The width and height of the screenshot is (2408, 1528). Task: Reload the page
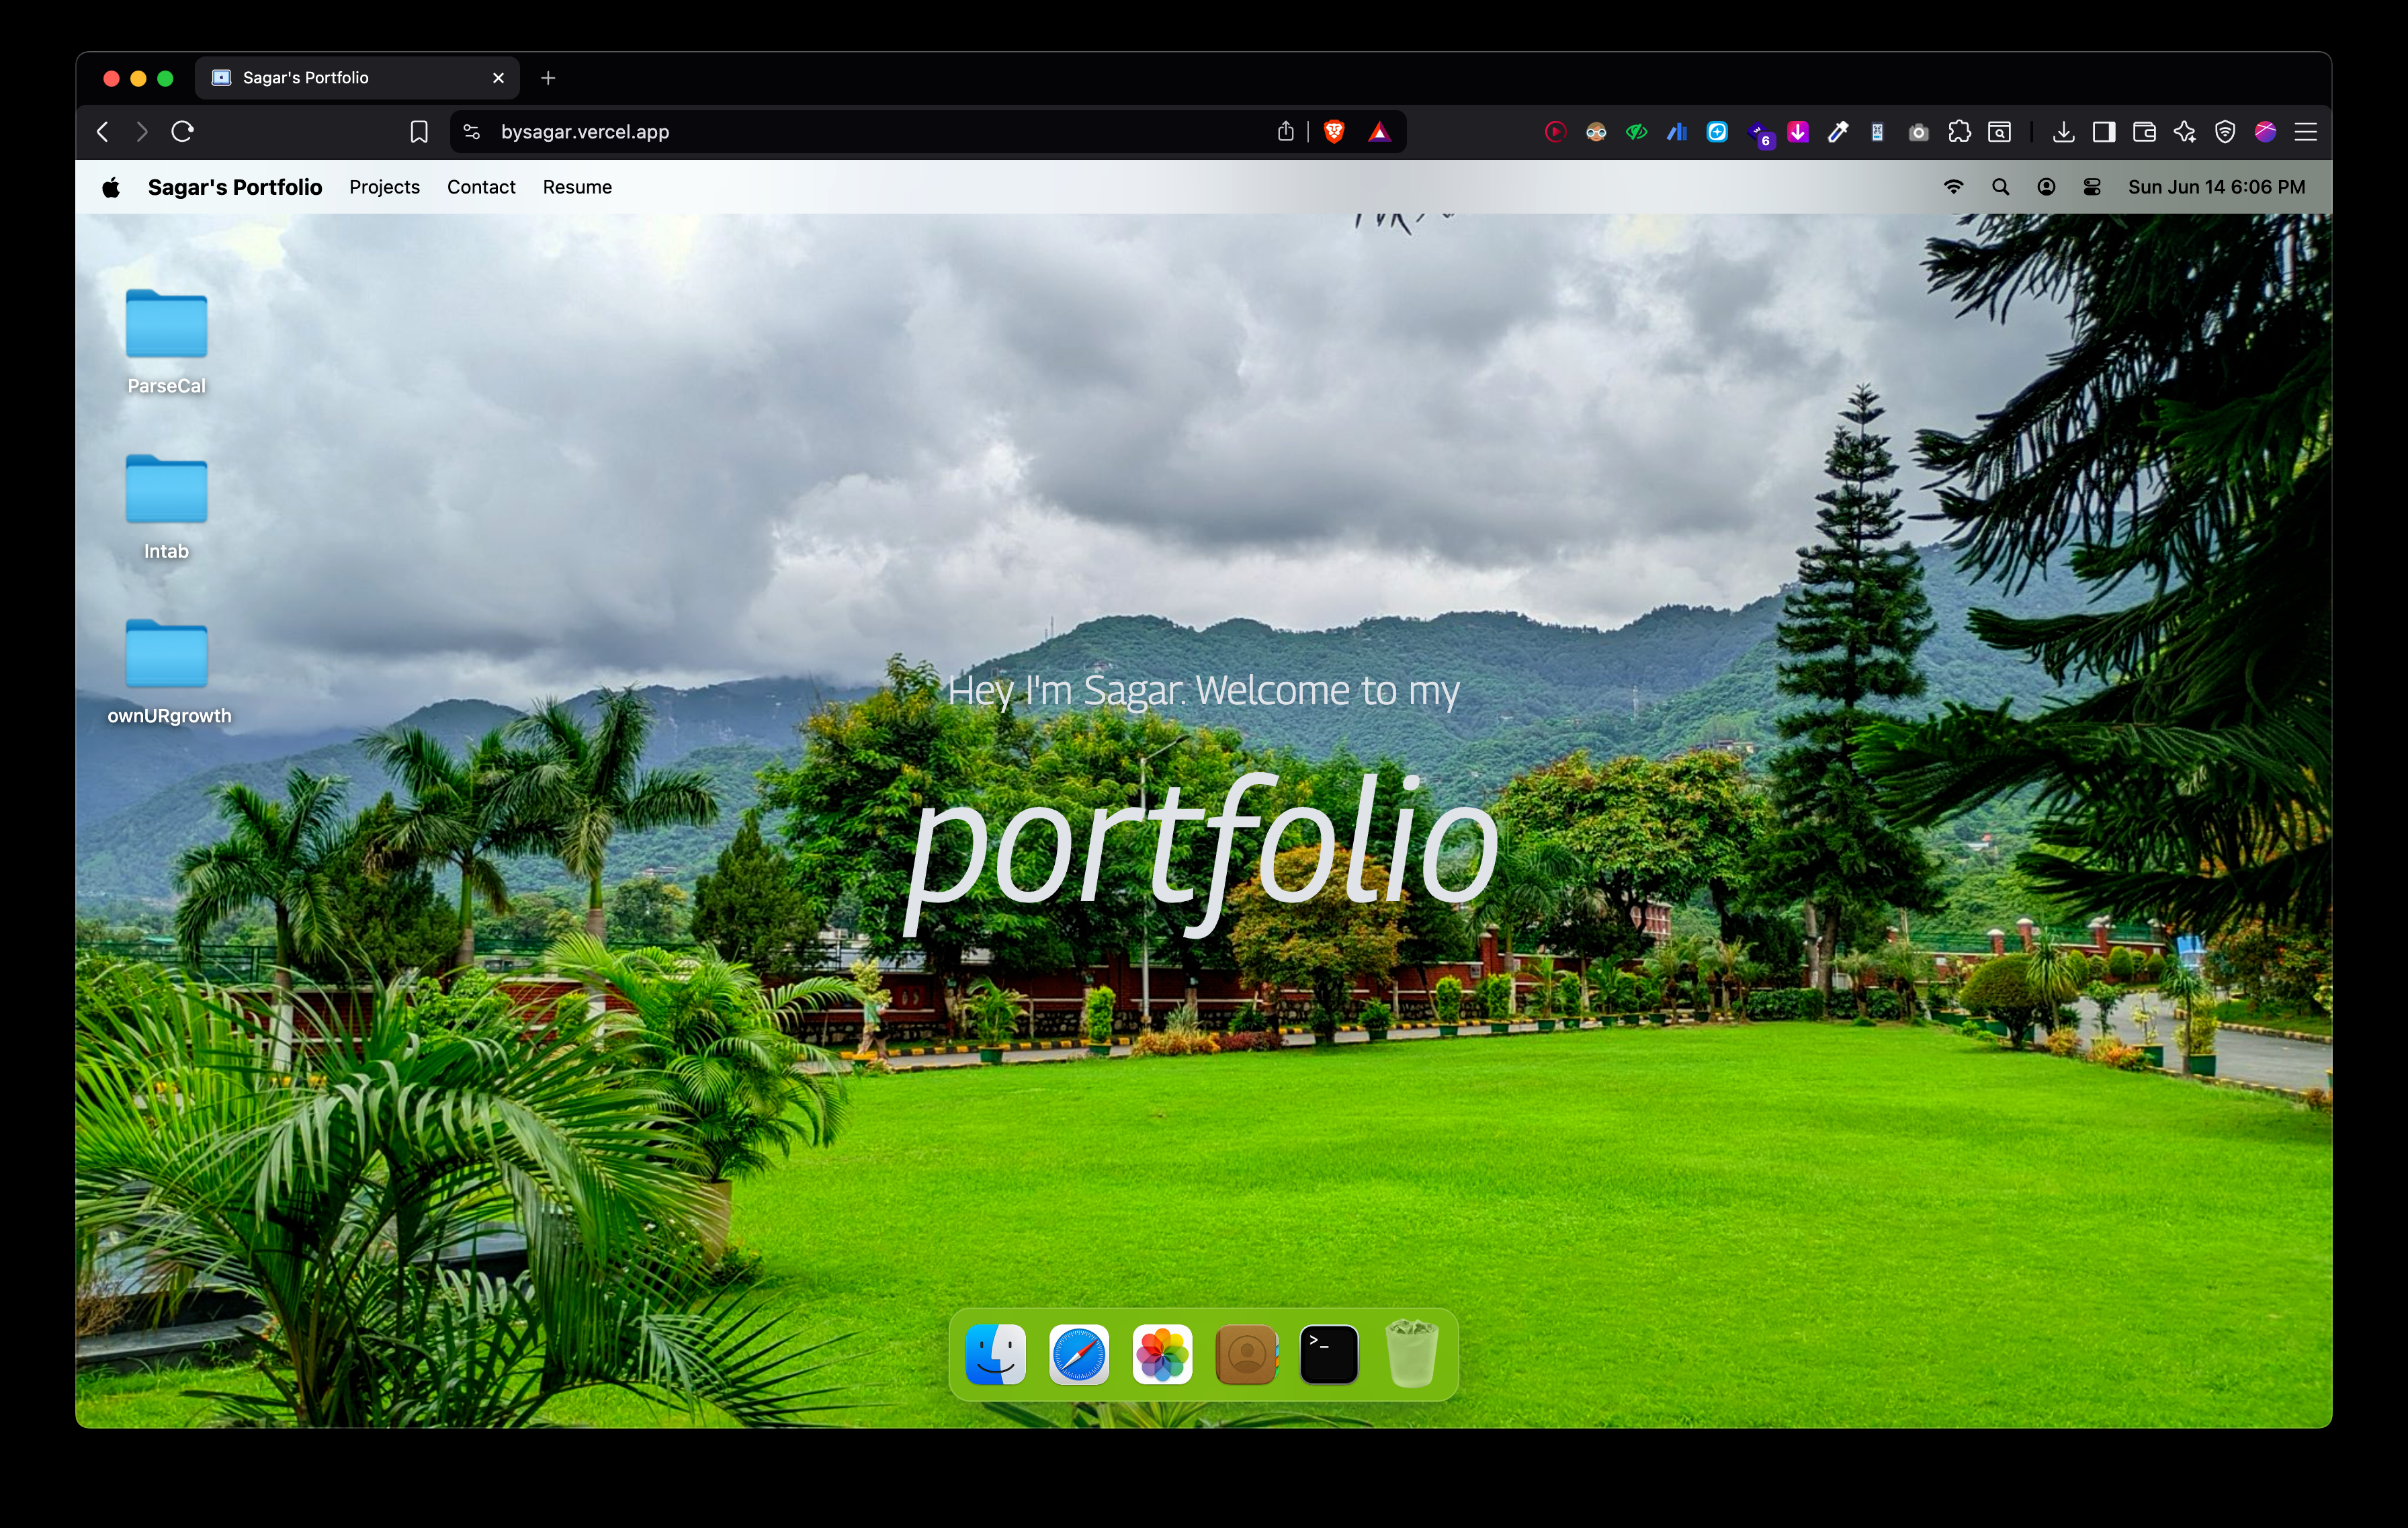[182, 131]
